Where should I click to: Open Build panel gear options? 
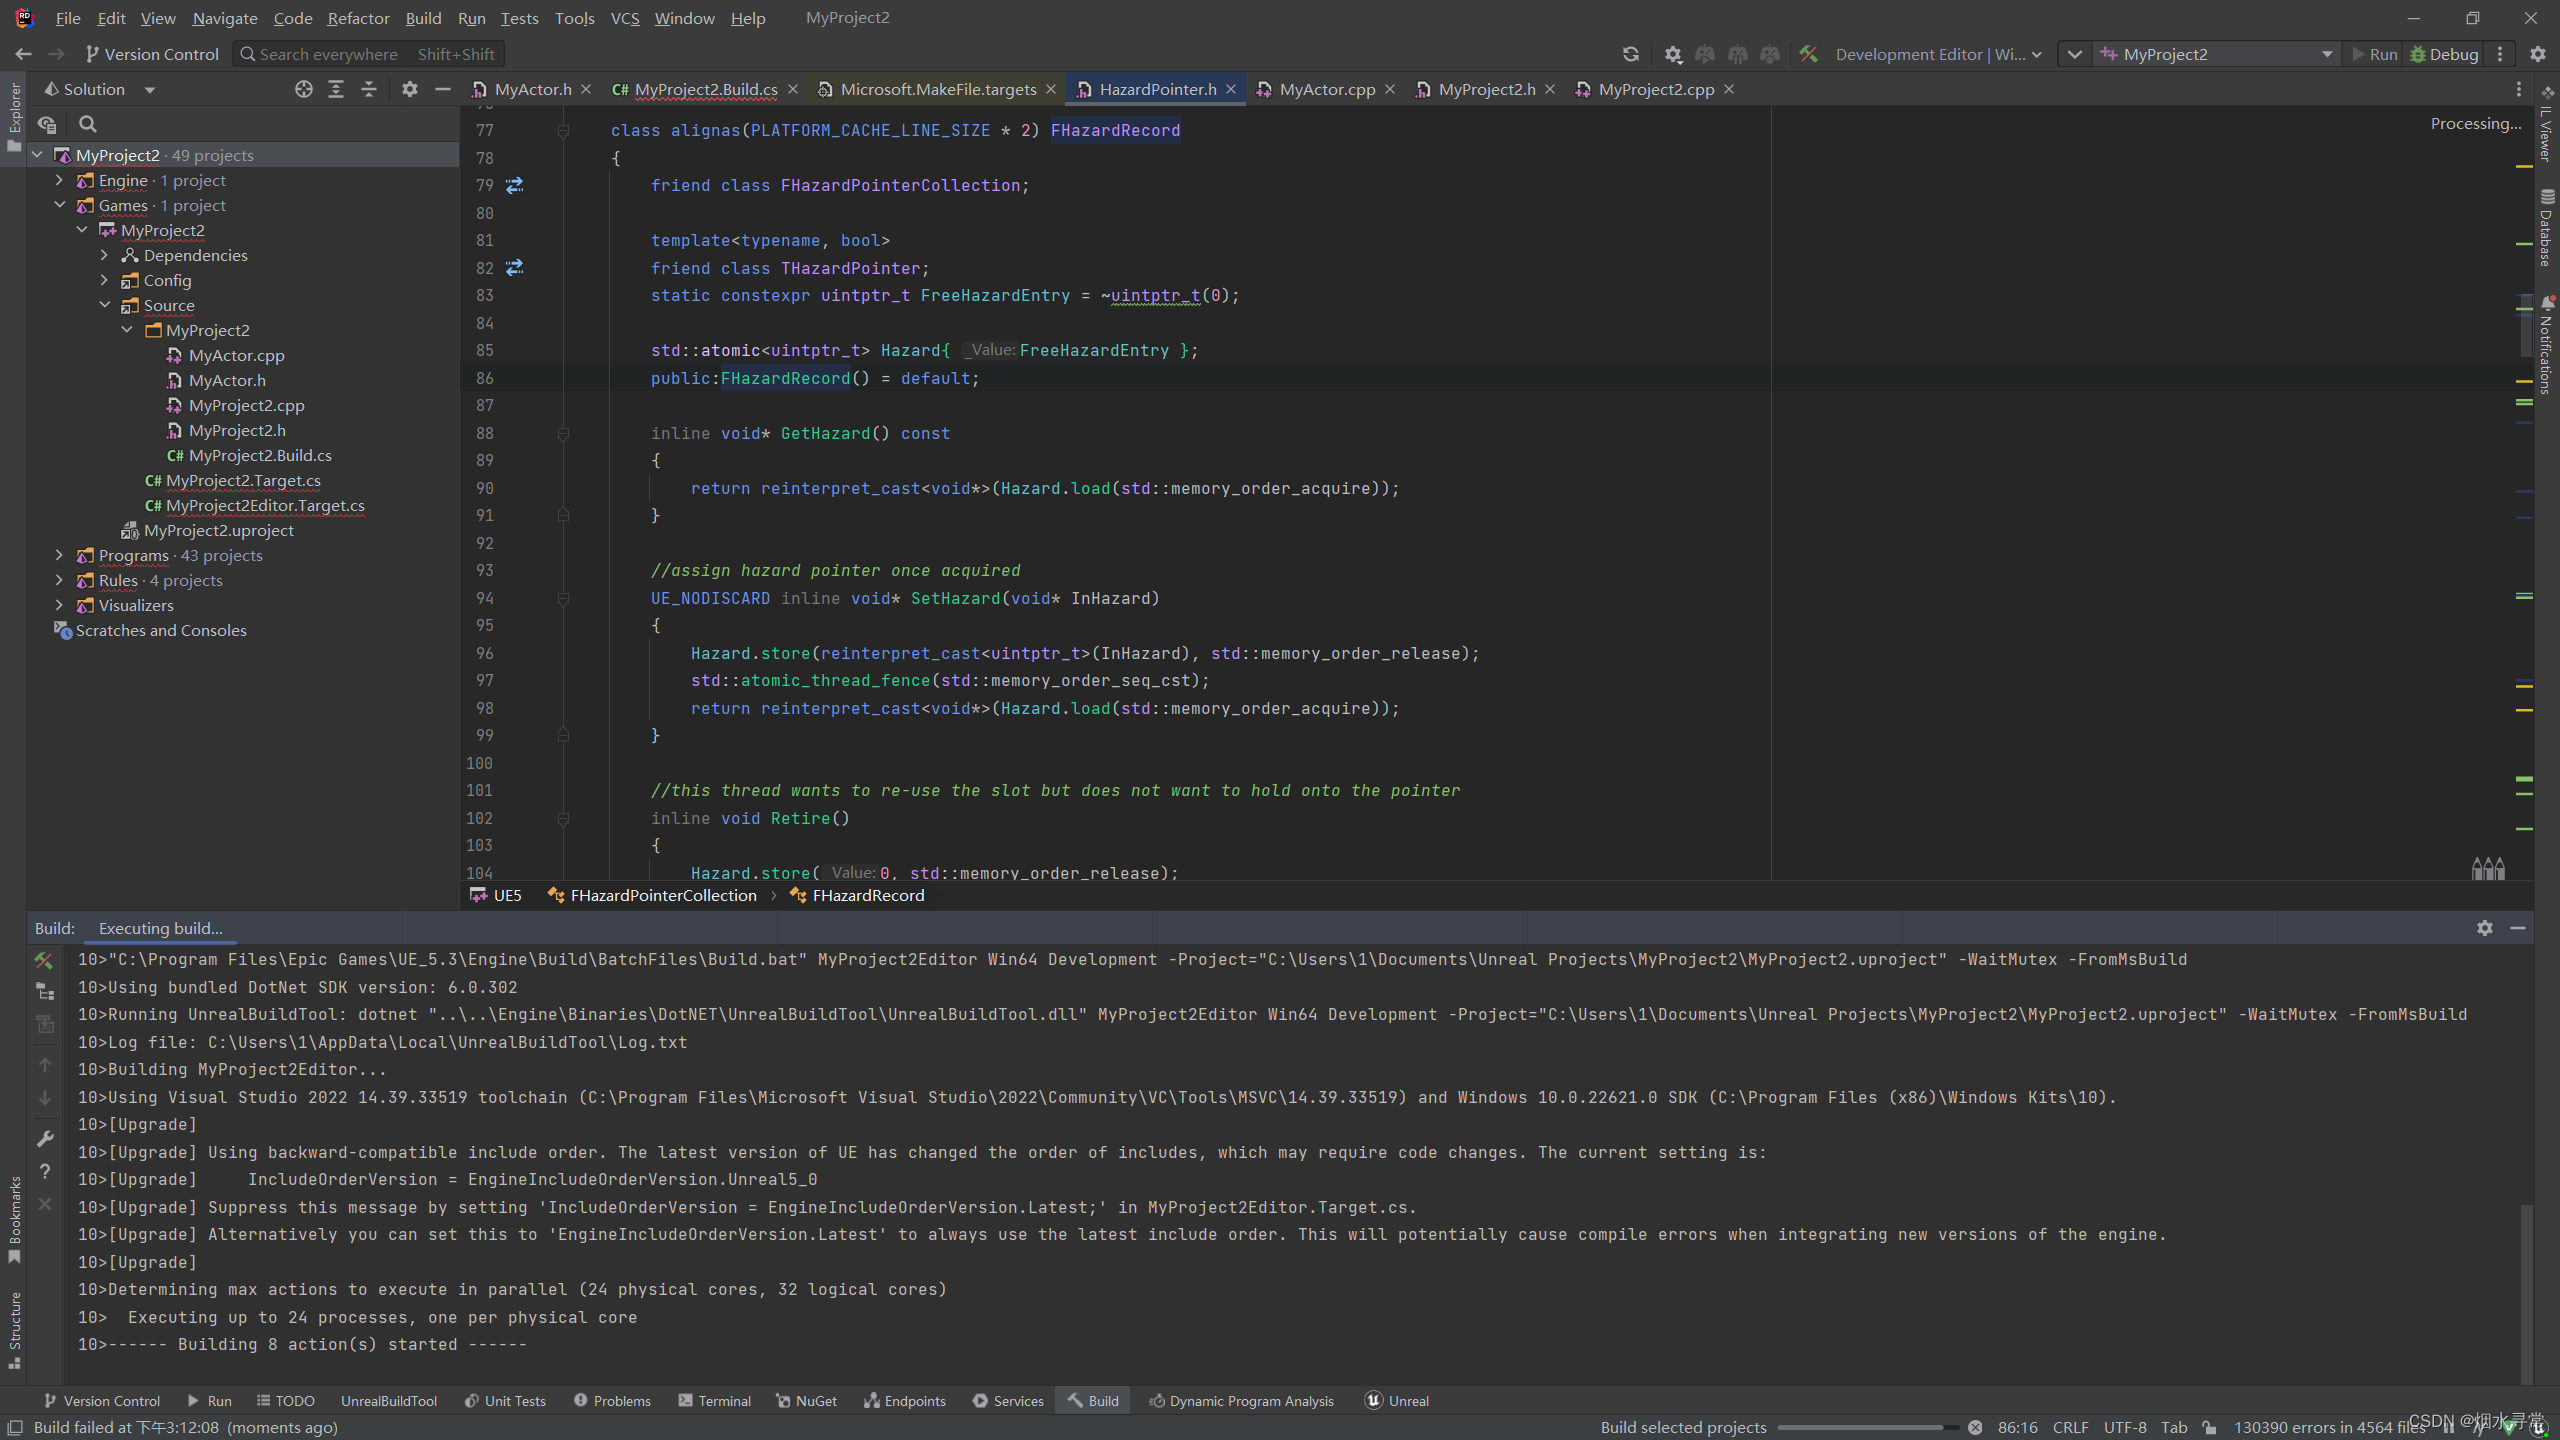(2485, 928)
